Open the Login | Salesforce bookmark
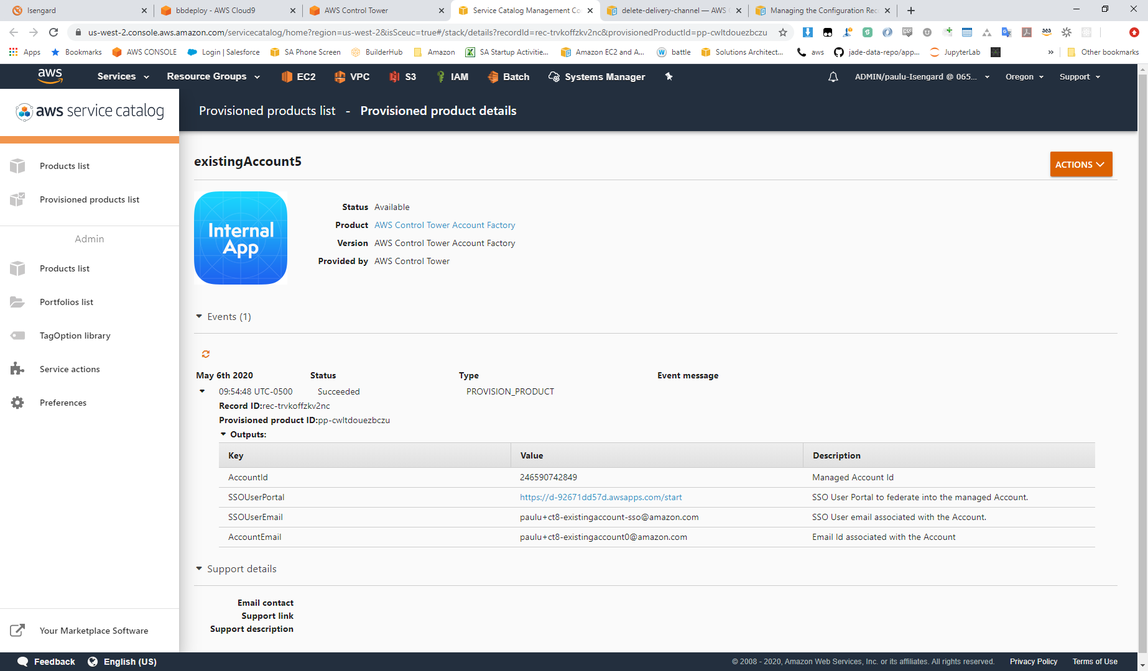Image resolution: width=1148 pixels, height=671 pixels. click(x=224, y=52)
